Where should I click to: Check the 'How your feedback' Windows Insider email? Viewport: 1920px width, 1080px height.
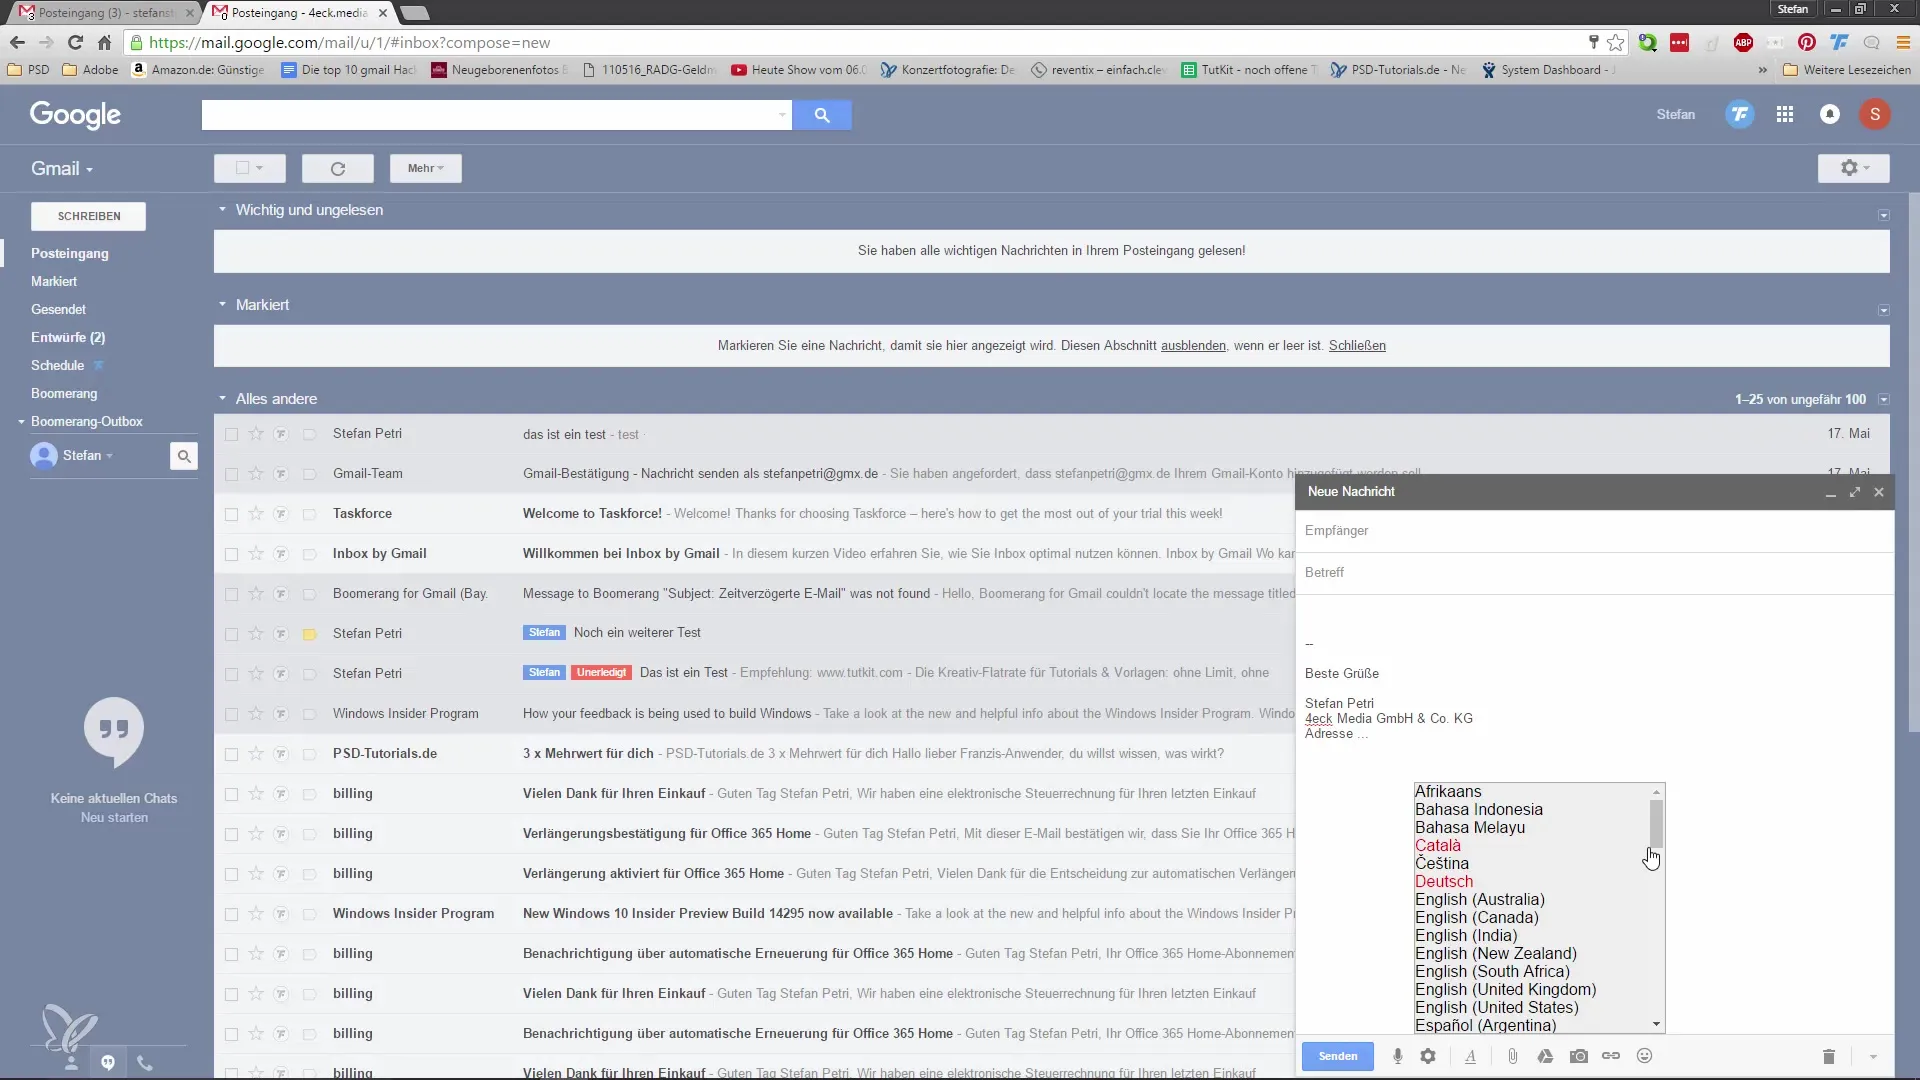231,714
